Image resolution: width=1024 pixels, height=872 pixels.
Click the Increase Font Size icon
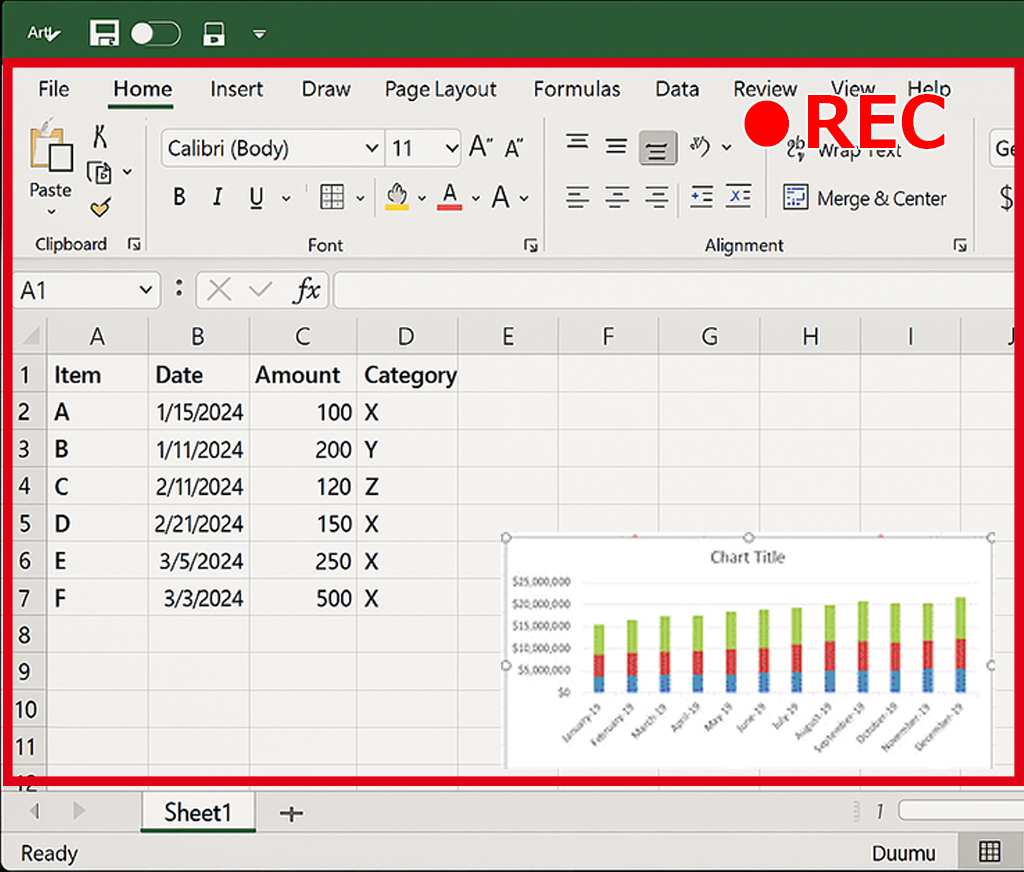coord(478,145)
